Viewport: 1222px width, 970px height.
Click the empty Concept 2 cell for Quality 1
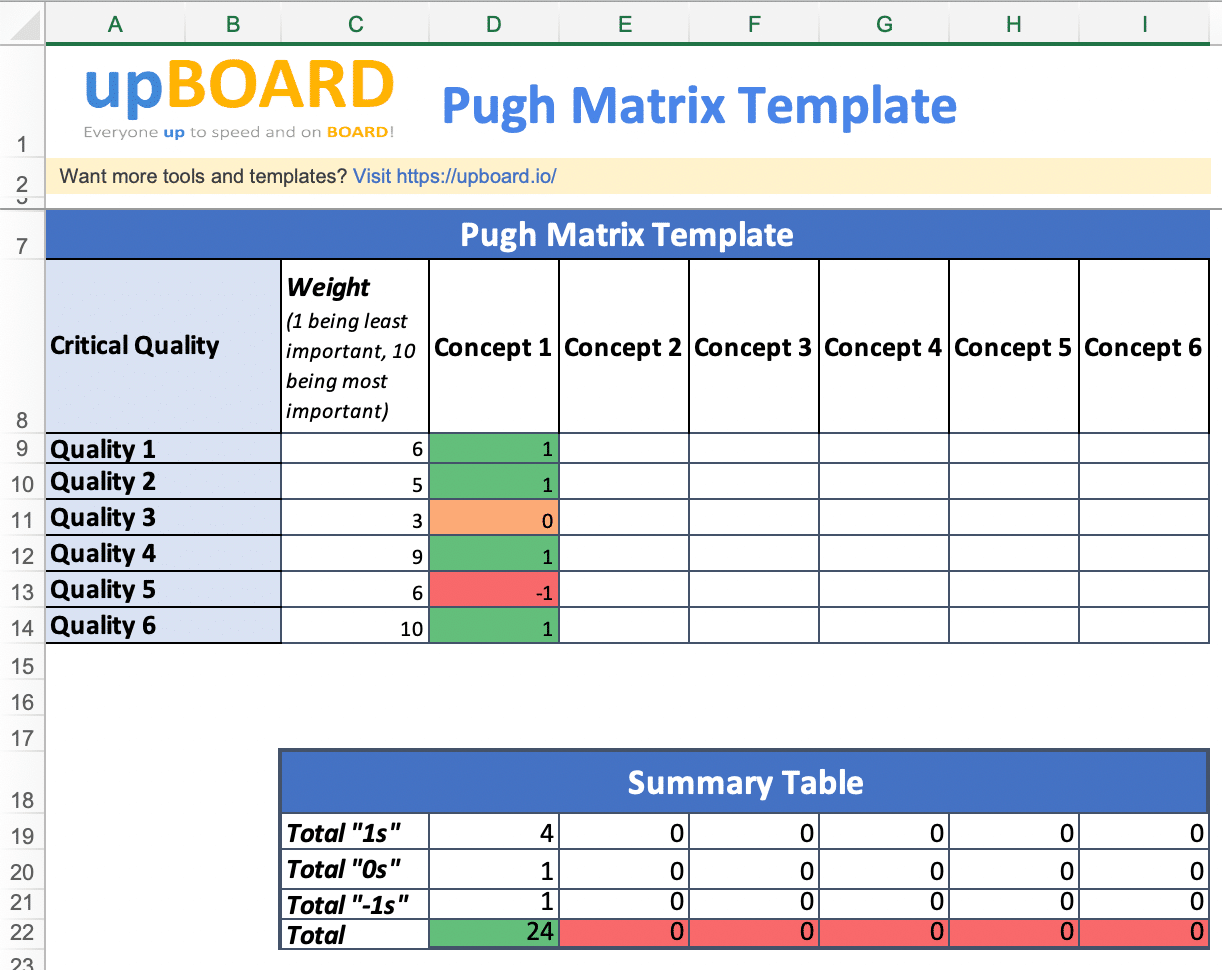pos(624,448)
